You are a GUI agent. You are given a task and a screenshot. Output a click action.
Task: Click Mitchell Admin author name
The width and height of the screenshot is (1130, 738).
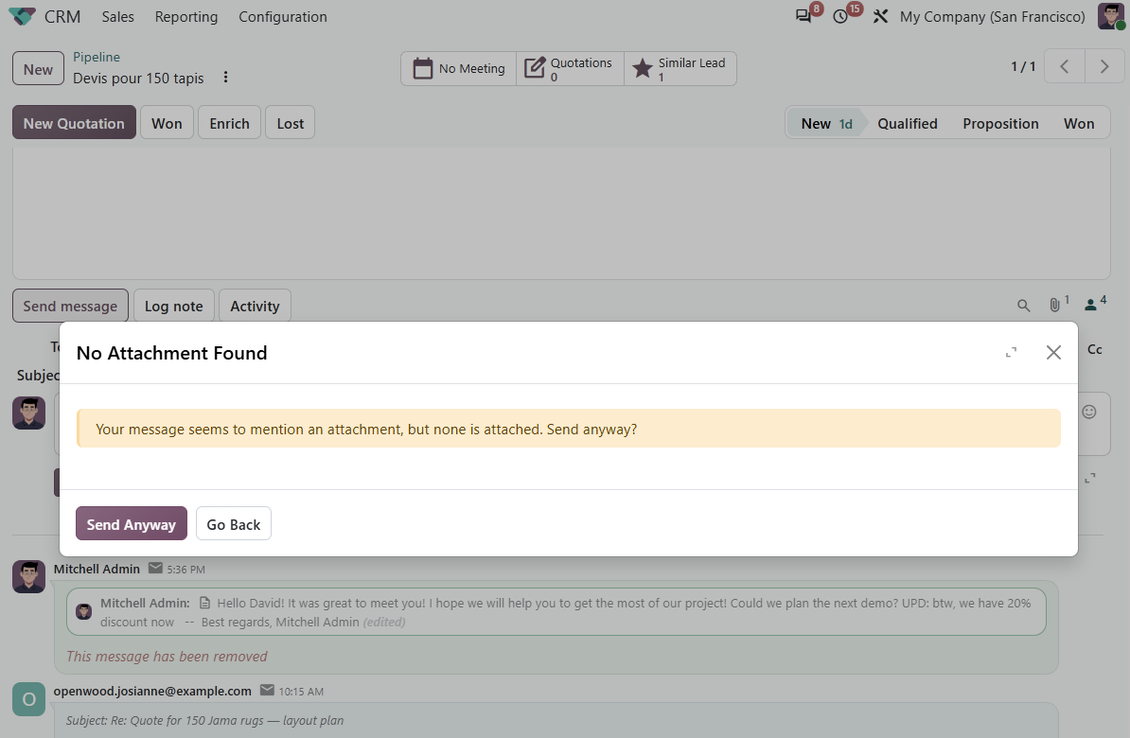pyautogui.click(x=97, y=569)
